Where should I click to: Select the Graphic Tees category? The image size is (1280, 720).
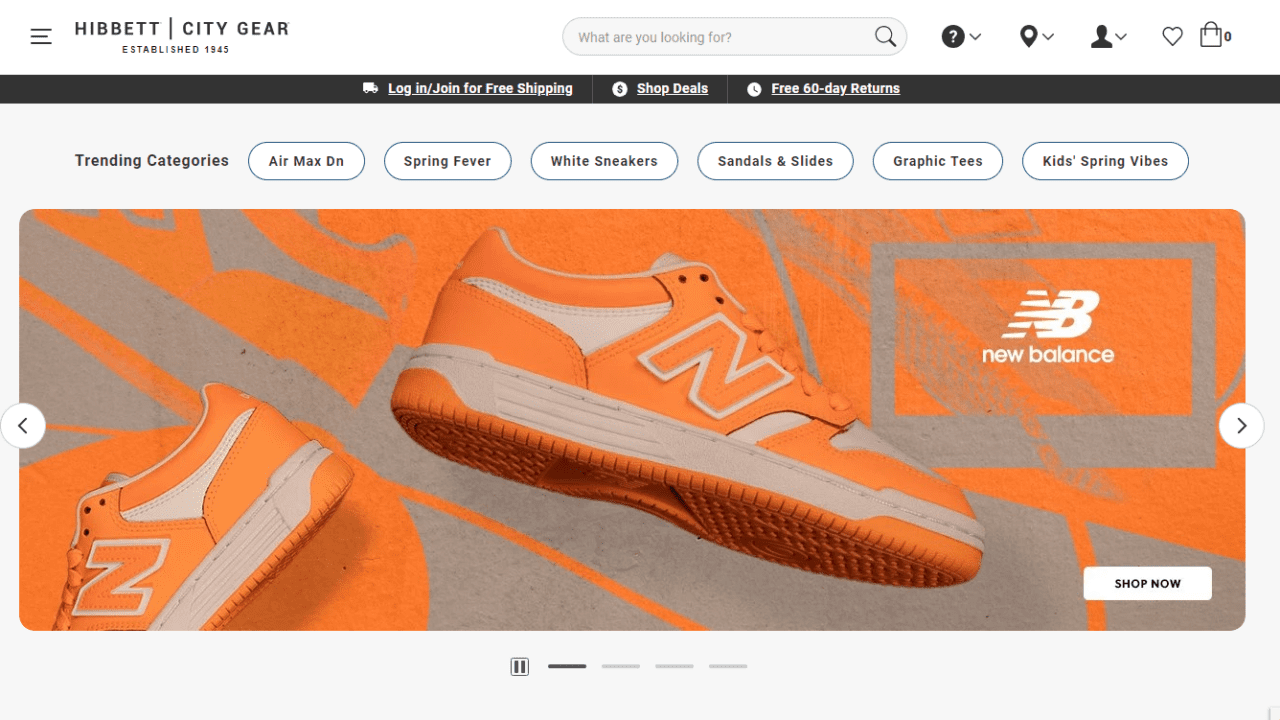click(x=937, y=160)
